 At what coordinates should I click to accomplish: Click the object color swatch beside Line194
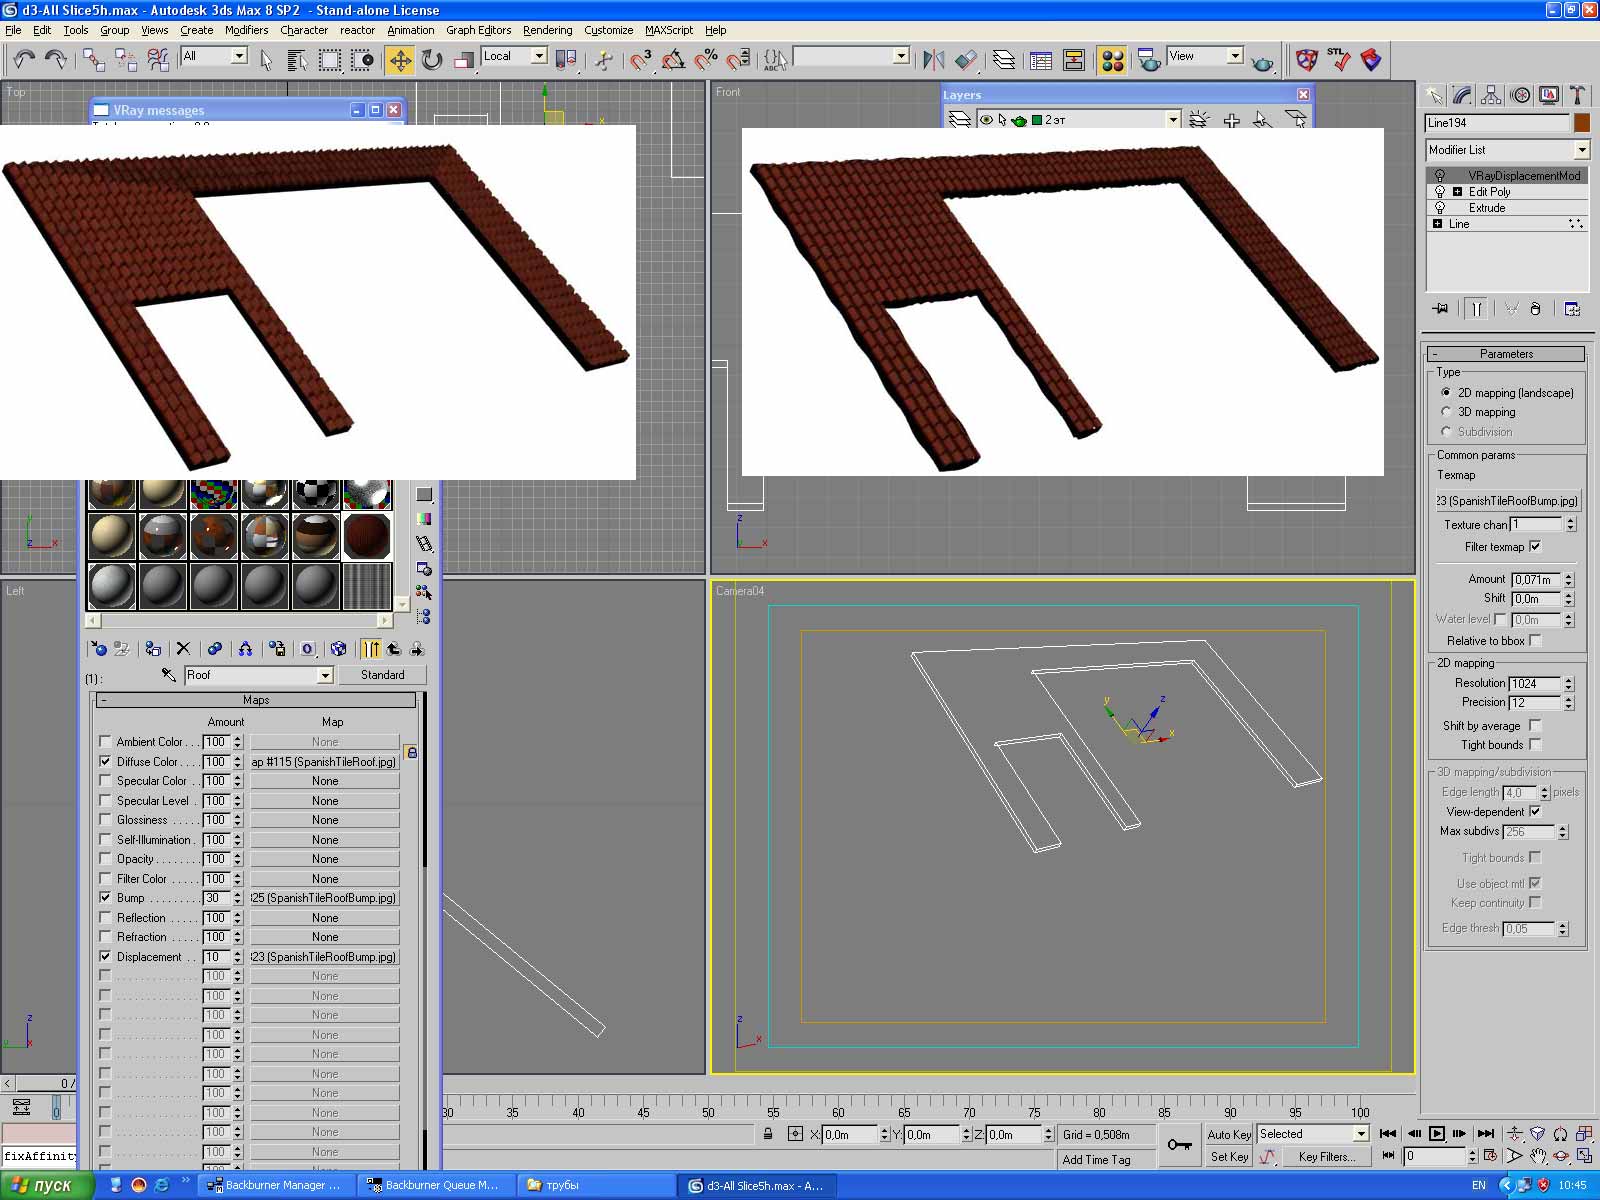(1581, 123)
